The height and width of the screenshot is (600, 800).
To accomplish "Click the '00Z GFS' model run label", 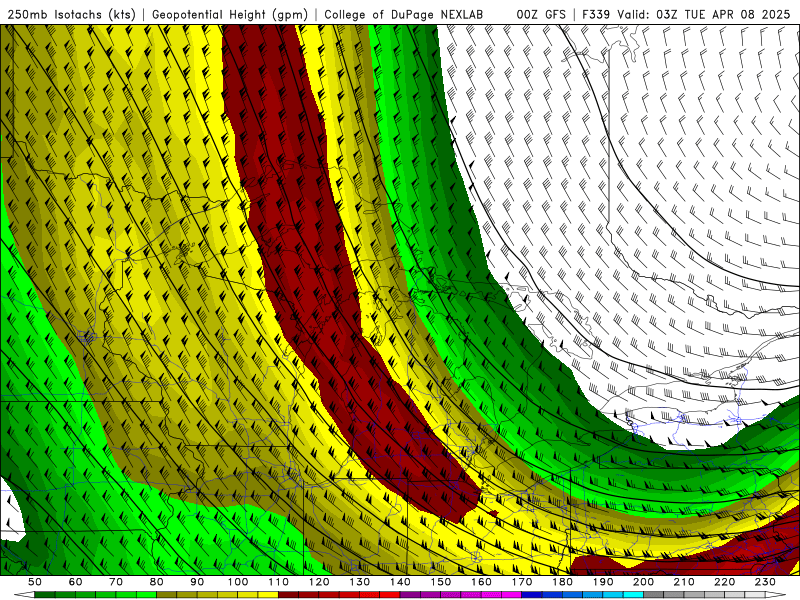I will tap(541, 14).
